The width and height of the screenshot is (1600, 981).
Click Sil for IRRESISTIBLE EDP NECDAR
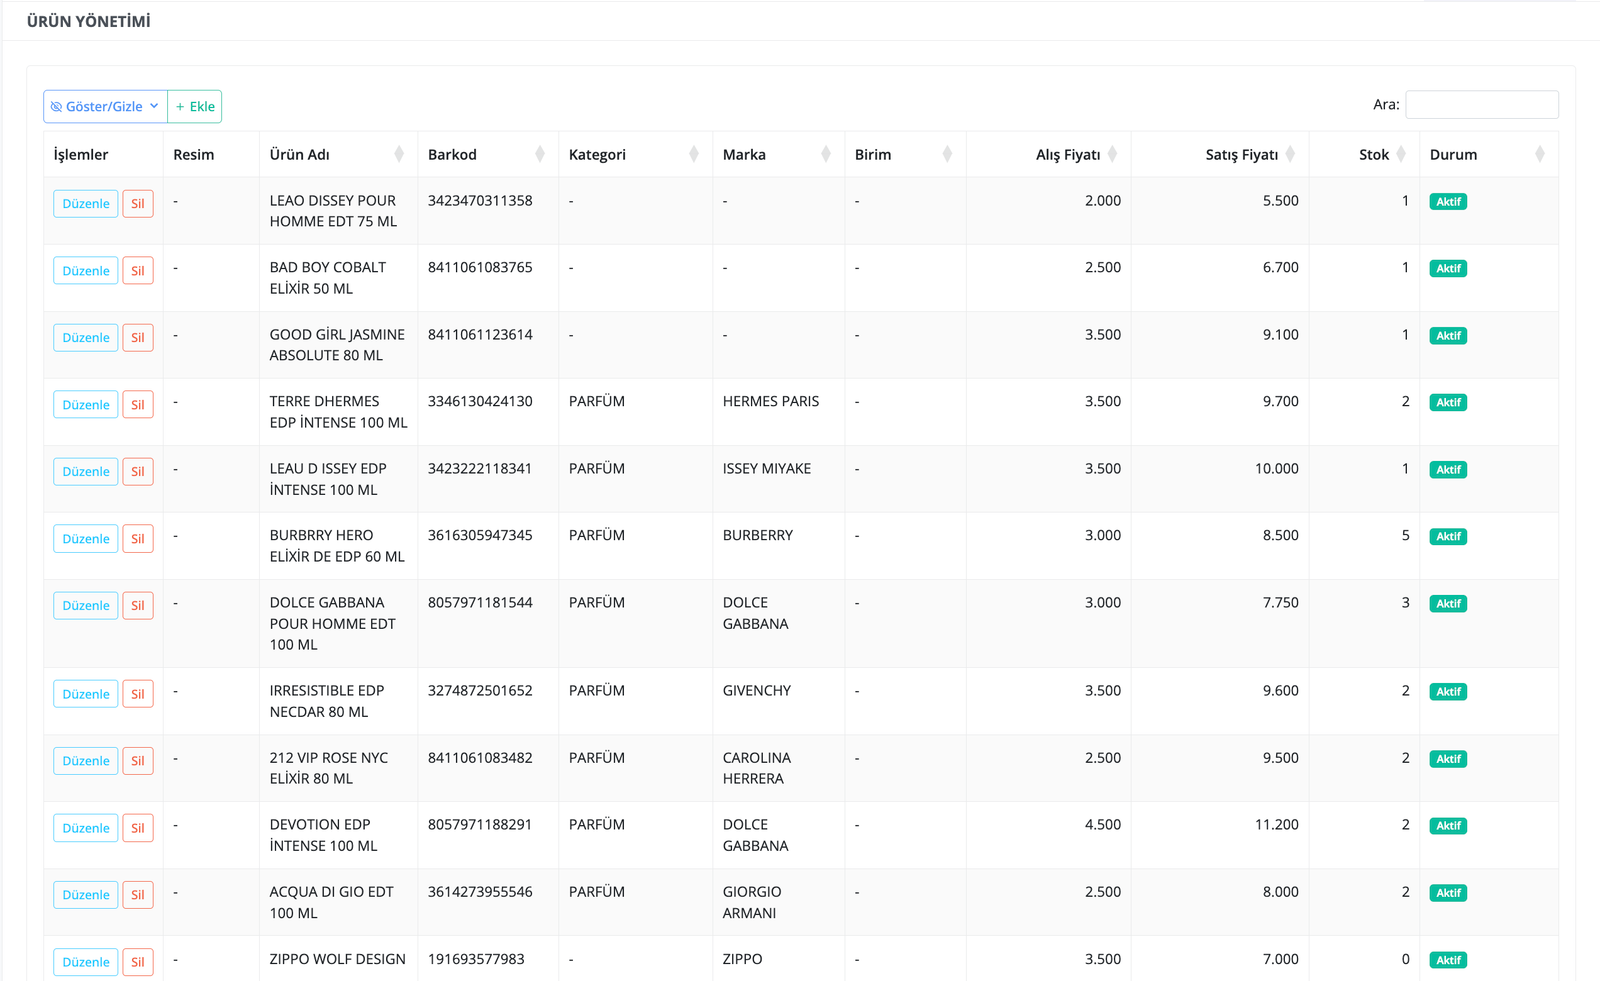(x=138, y=694)
